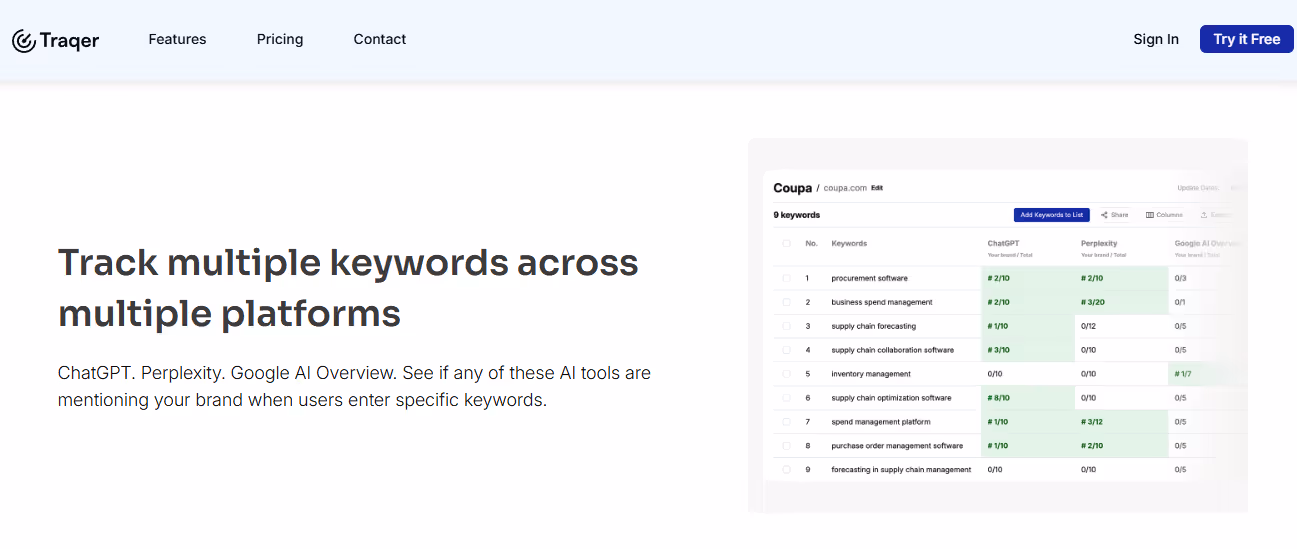Click the Try it Free button
Viewport: 1297px width, 549px height.
pyautogui.click(x=1247, y=39)
